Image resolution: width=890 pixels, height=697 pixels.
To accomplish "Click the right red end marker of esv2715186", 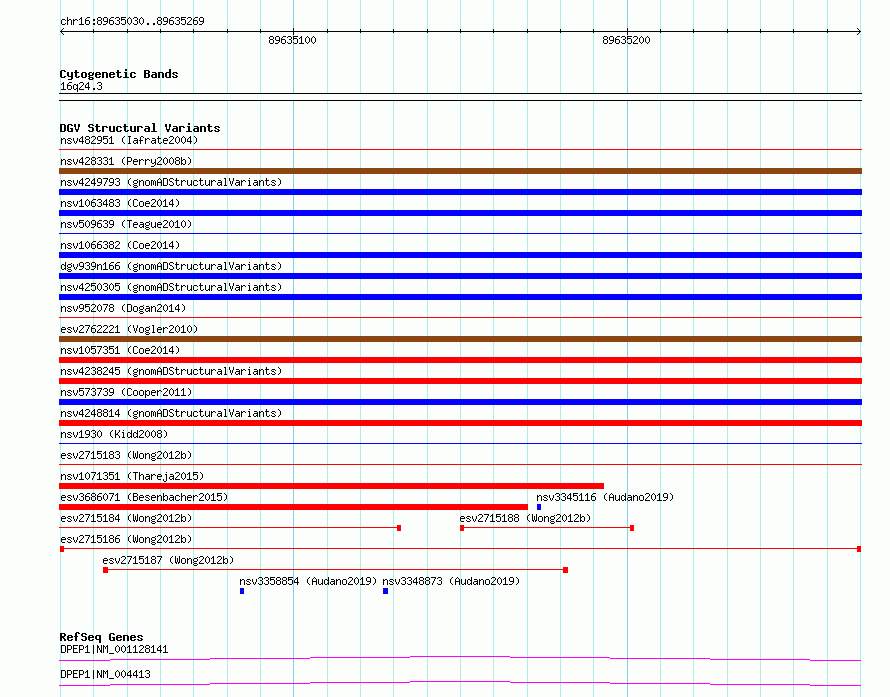I will click(x=859, y=549).
